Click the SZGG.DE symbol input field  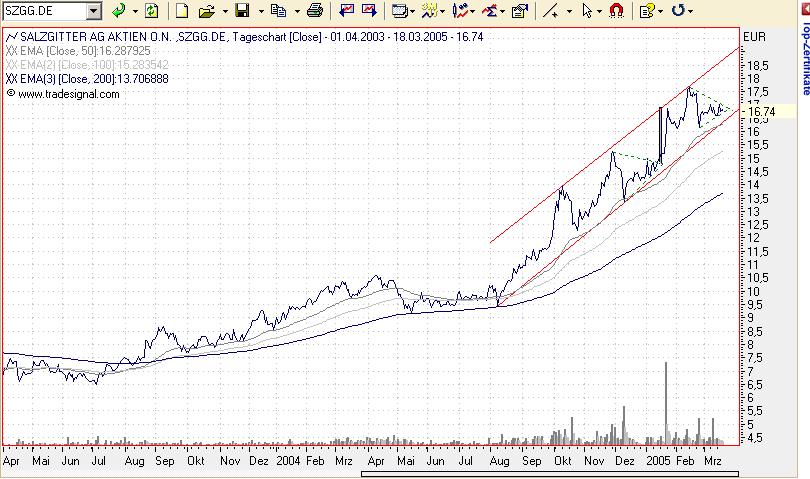tap(44, 10)
